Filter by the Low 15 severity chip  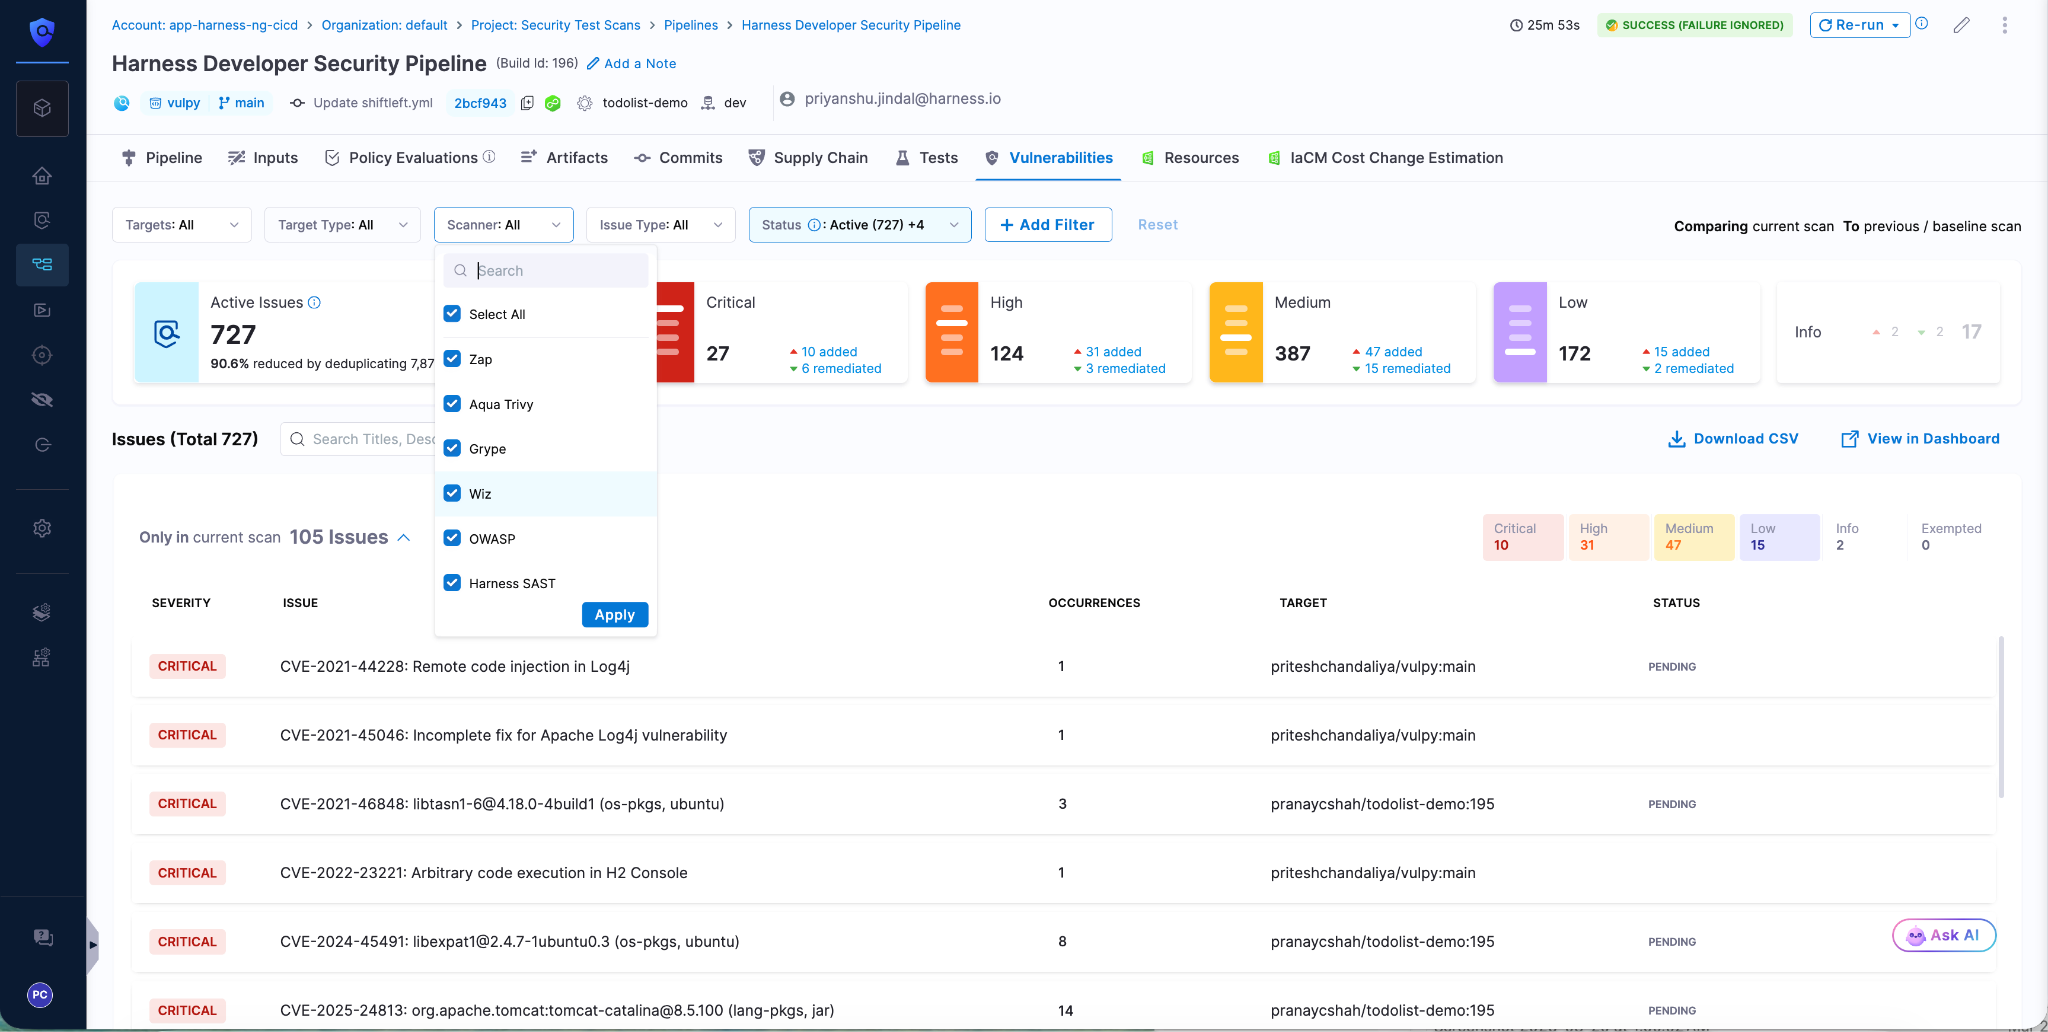1780,537
